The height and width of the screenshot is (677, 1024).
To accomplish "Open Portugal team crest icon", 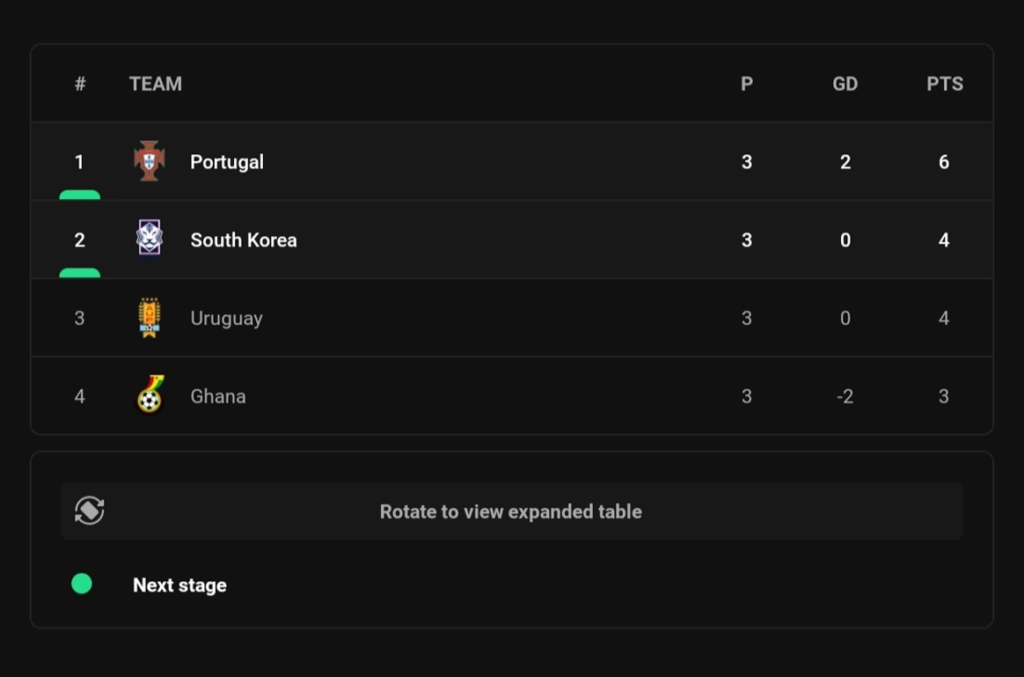I will click(x=149, y=161).
